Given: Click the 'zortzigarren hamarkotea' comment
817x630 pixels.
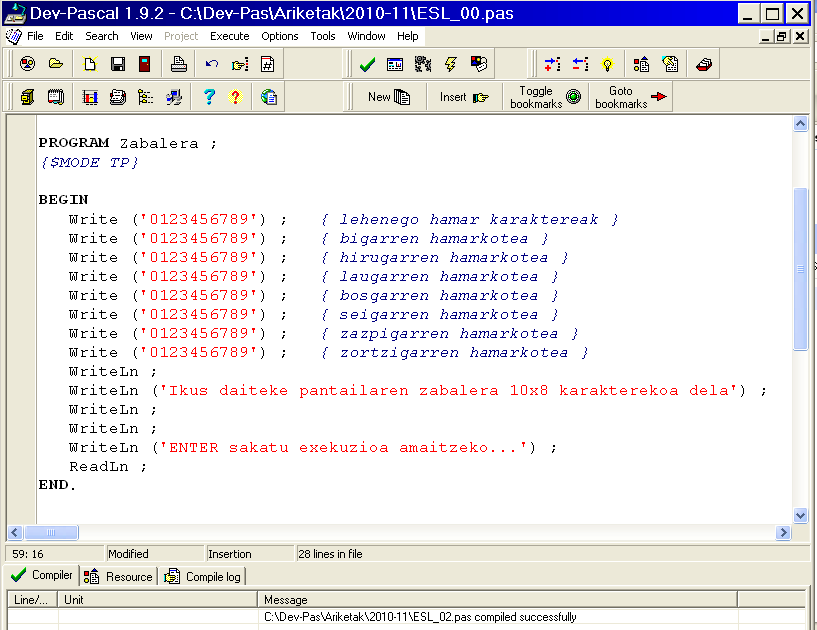Looking at the screenshot, I should [454, 353].
